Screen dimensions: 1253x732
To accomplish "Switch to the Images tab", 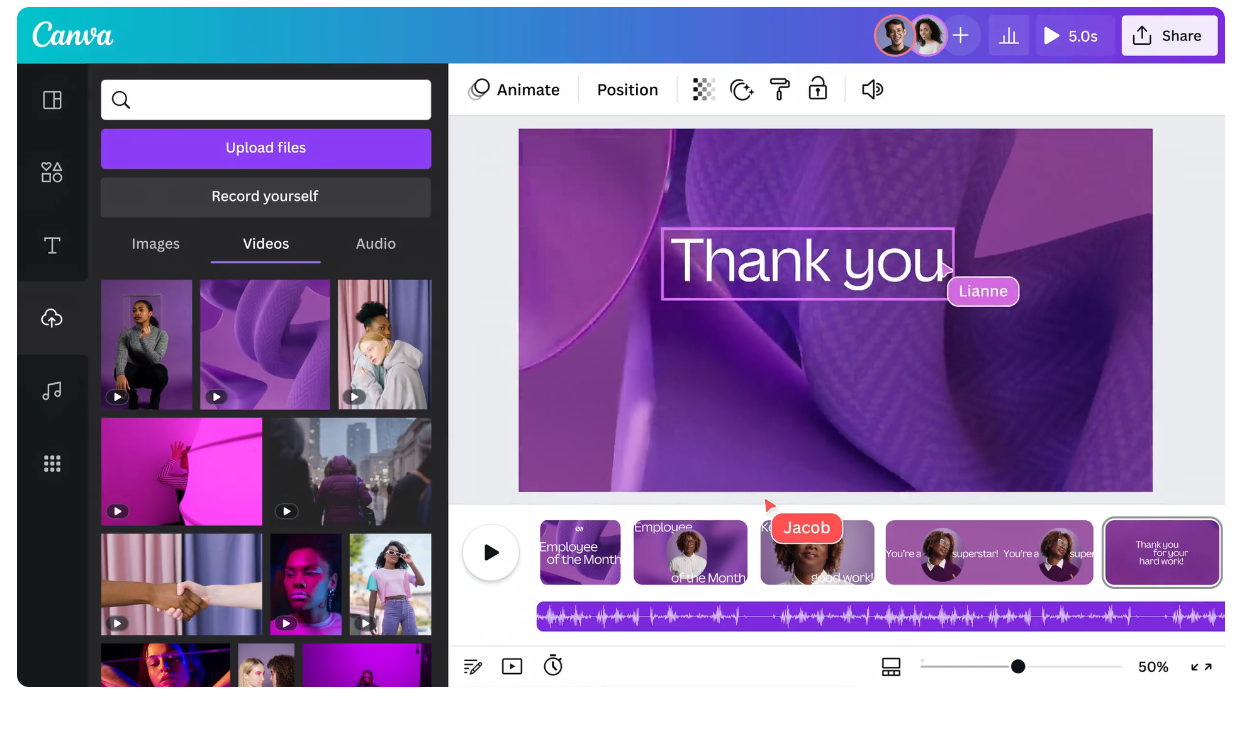I will click(156, 243).
